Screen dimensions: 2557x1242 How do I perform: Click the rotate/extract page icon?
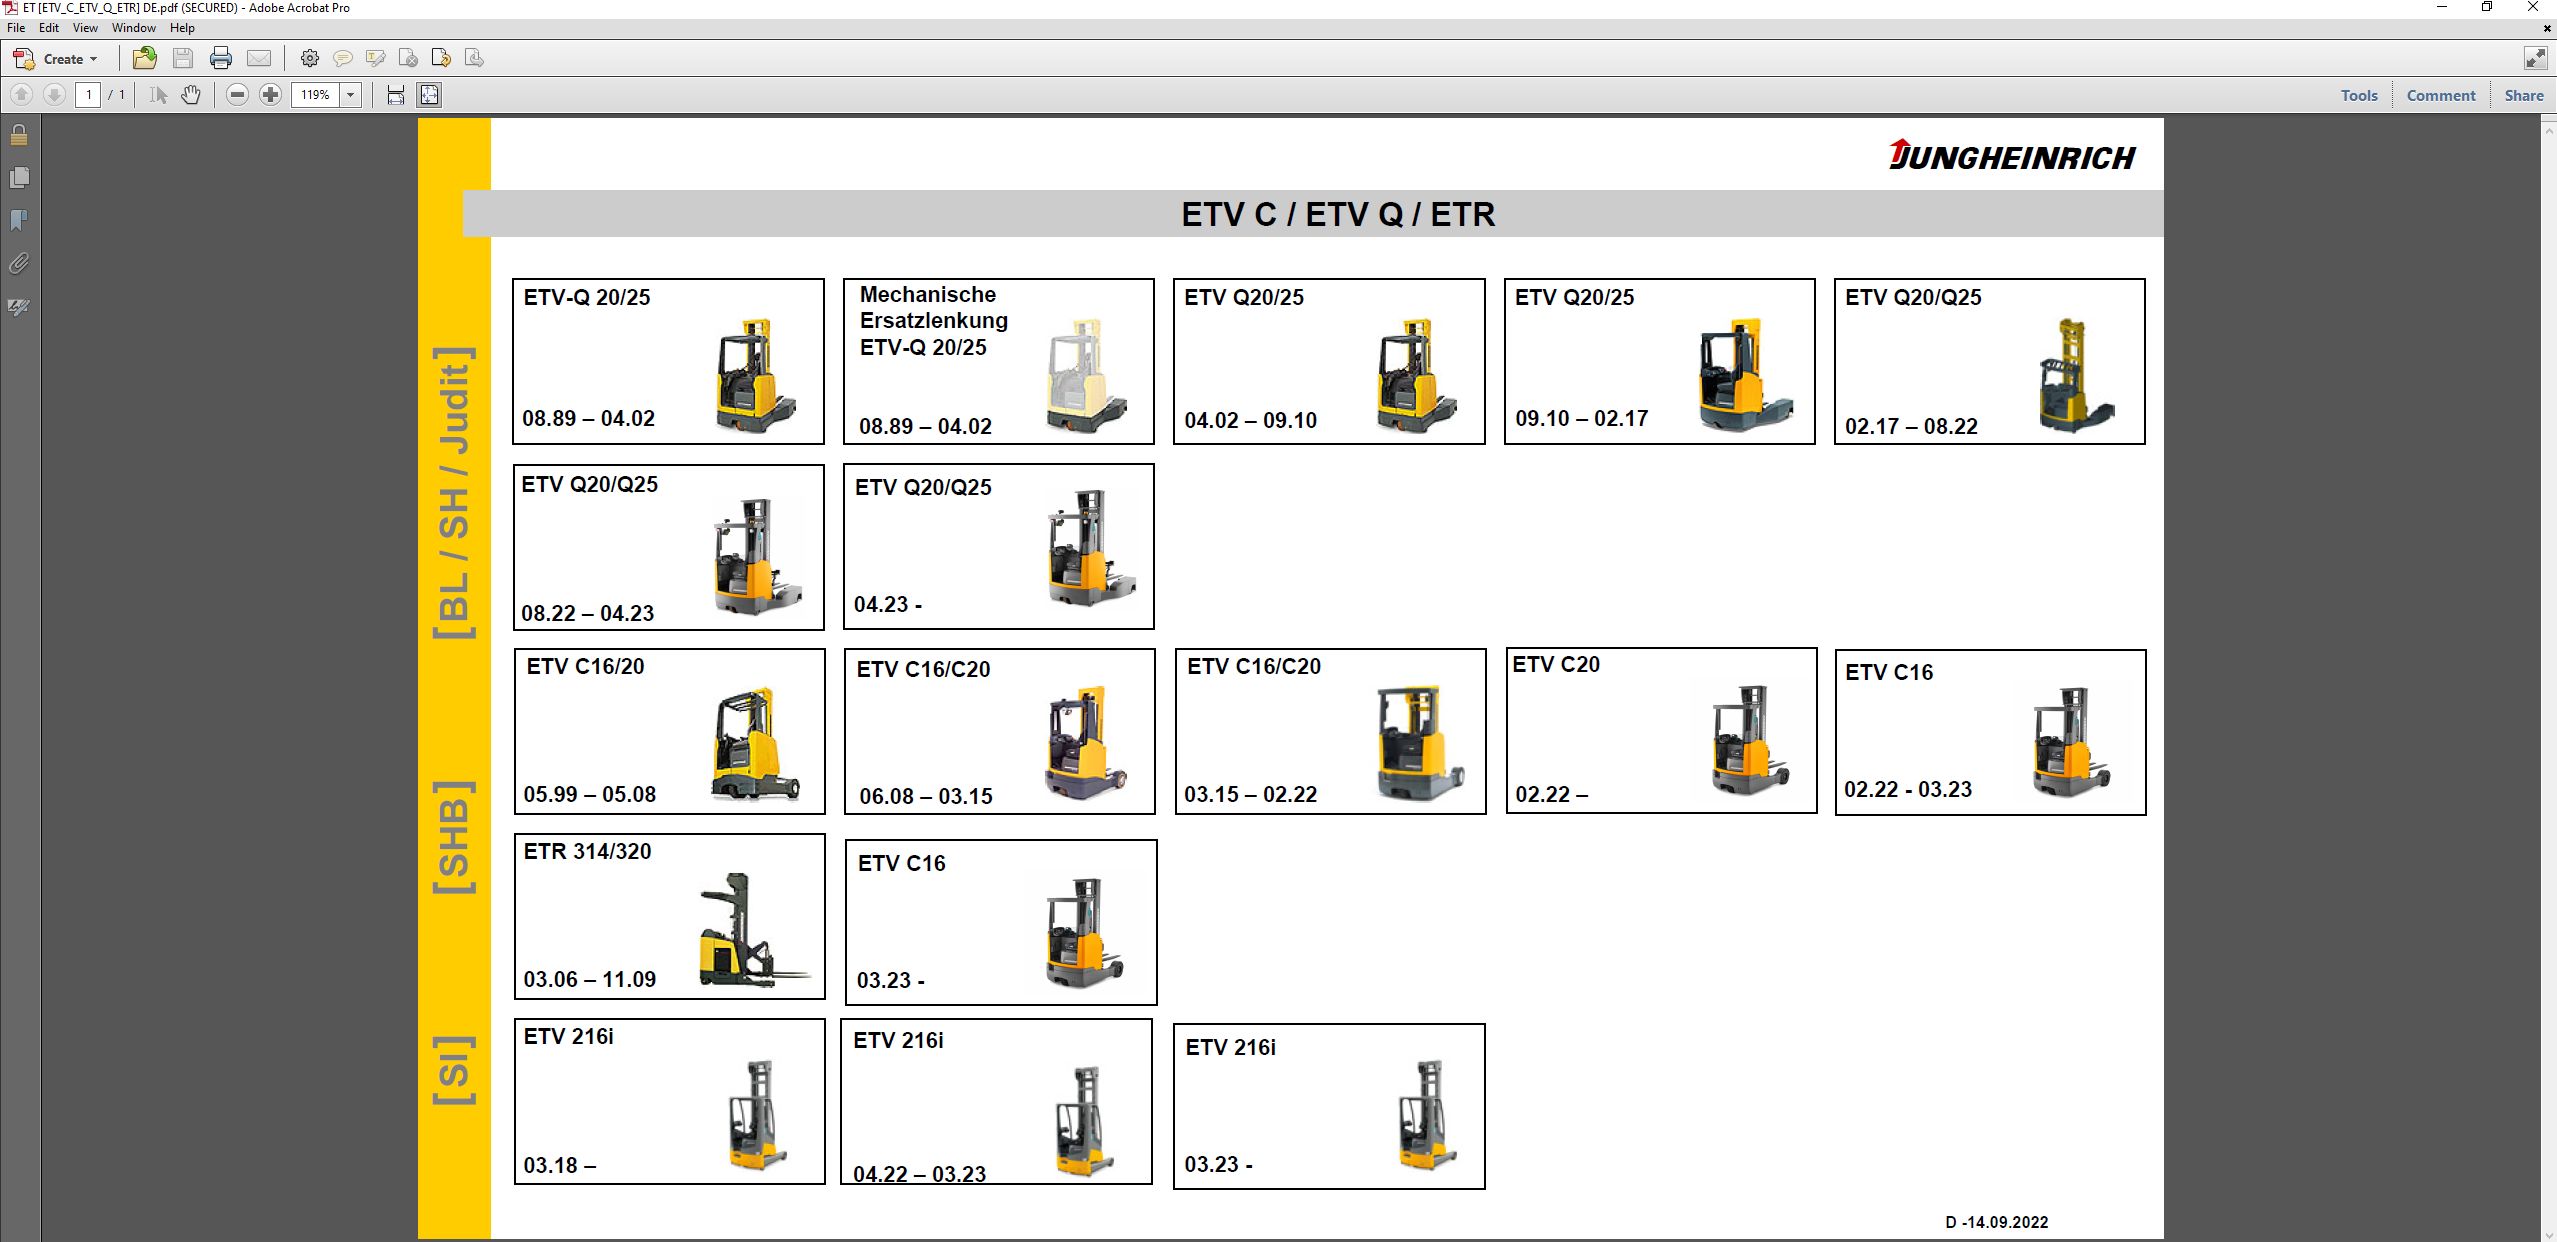coord(441,59)
